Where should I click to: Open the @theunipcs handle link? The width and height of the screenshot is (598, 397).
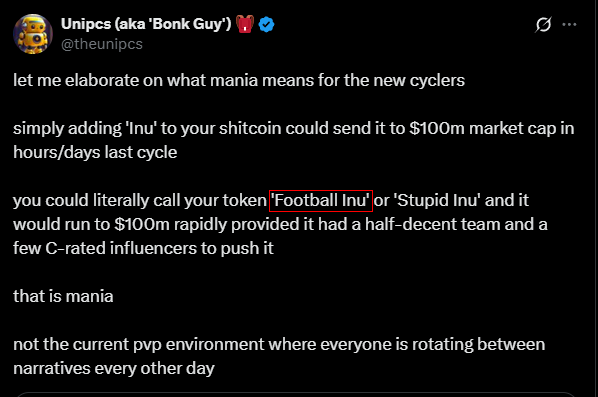coord(102,44)
